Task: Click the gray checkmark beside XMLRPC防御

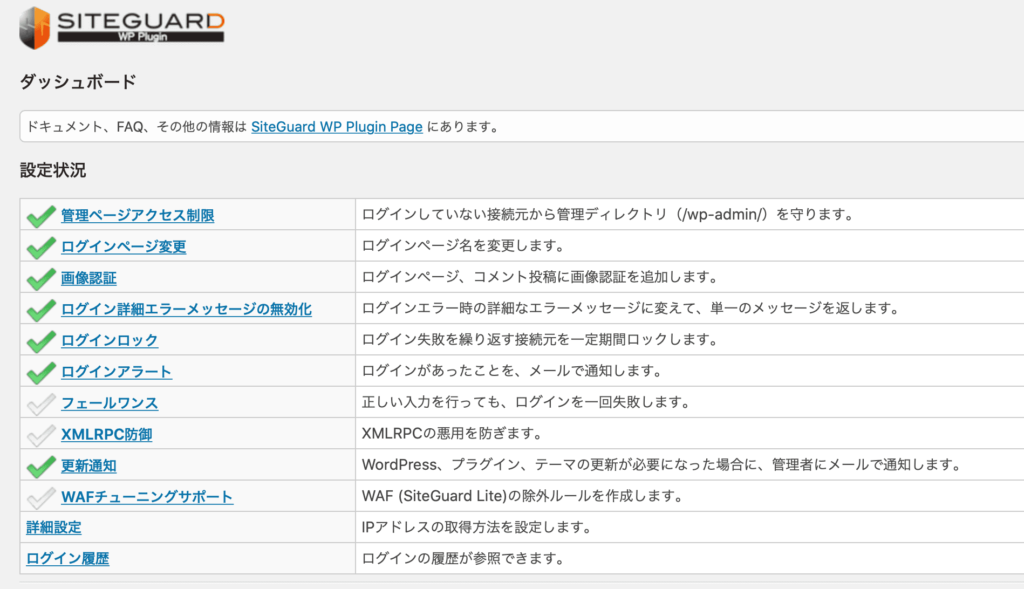Action: pyautogui.click(x=41, y=435)
